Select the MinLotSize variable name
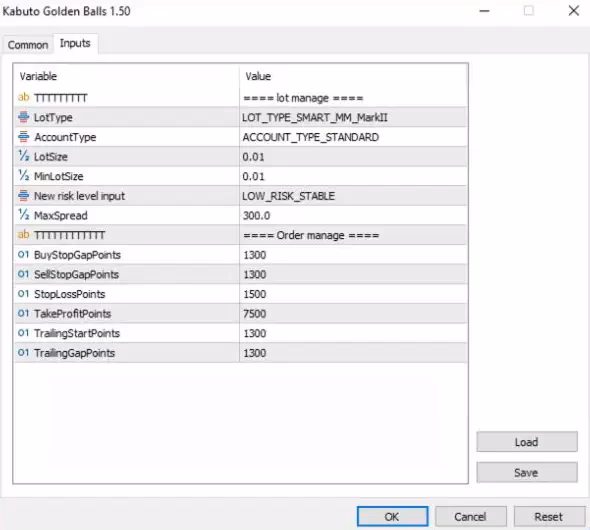This screenshot has width=590, height=530. click(x=59, y=176)
